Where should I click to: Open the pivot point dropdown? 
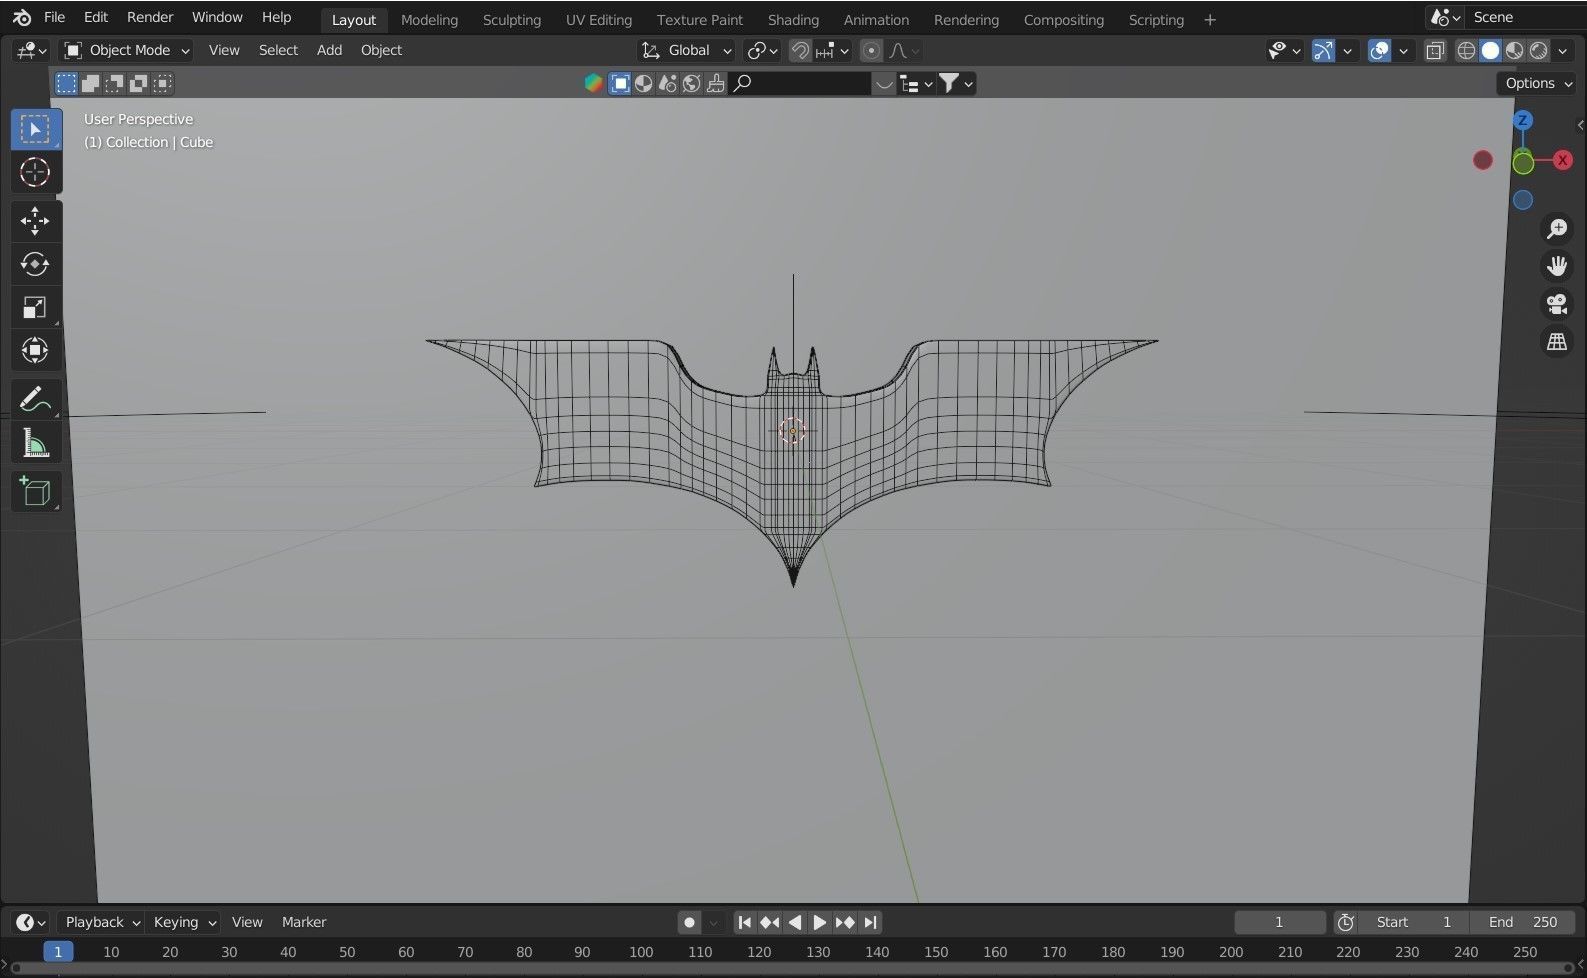764,50
